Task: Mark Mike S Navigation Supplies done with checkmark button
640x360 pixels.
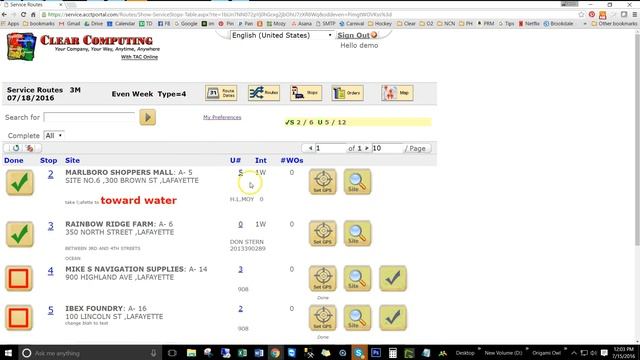Action: (x=393, y=278)
